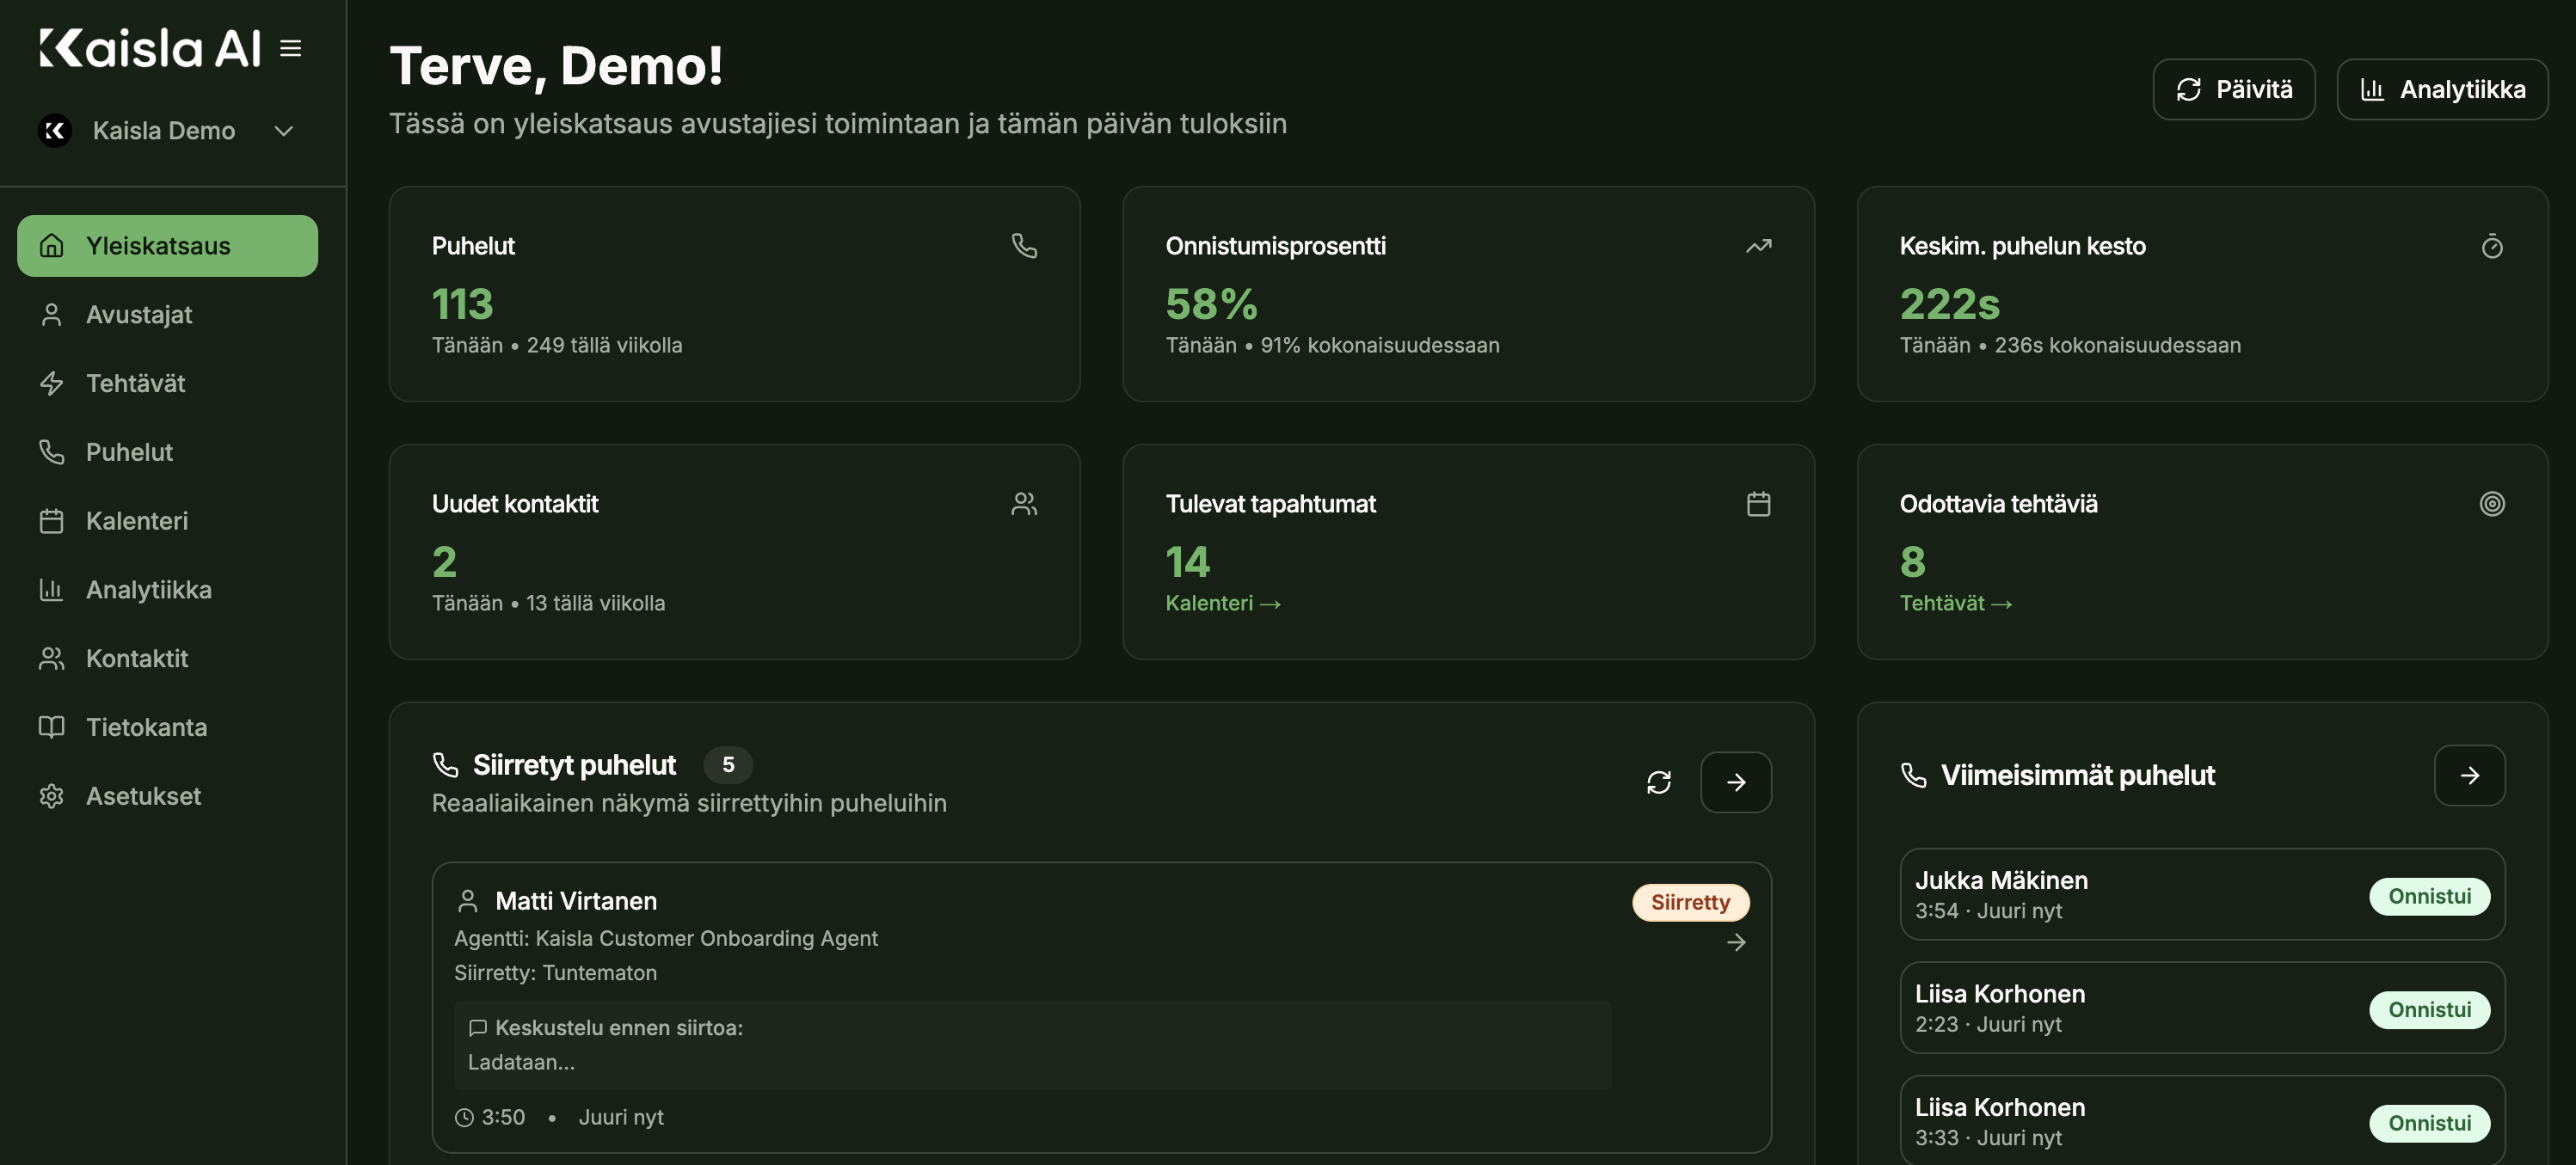Open the Kalenteri view
Image resolution: width=2576 pixels, height=1165 pixels.
[x=137, y=520]
